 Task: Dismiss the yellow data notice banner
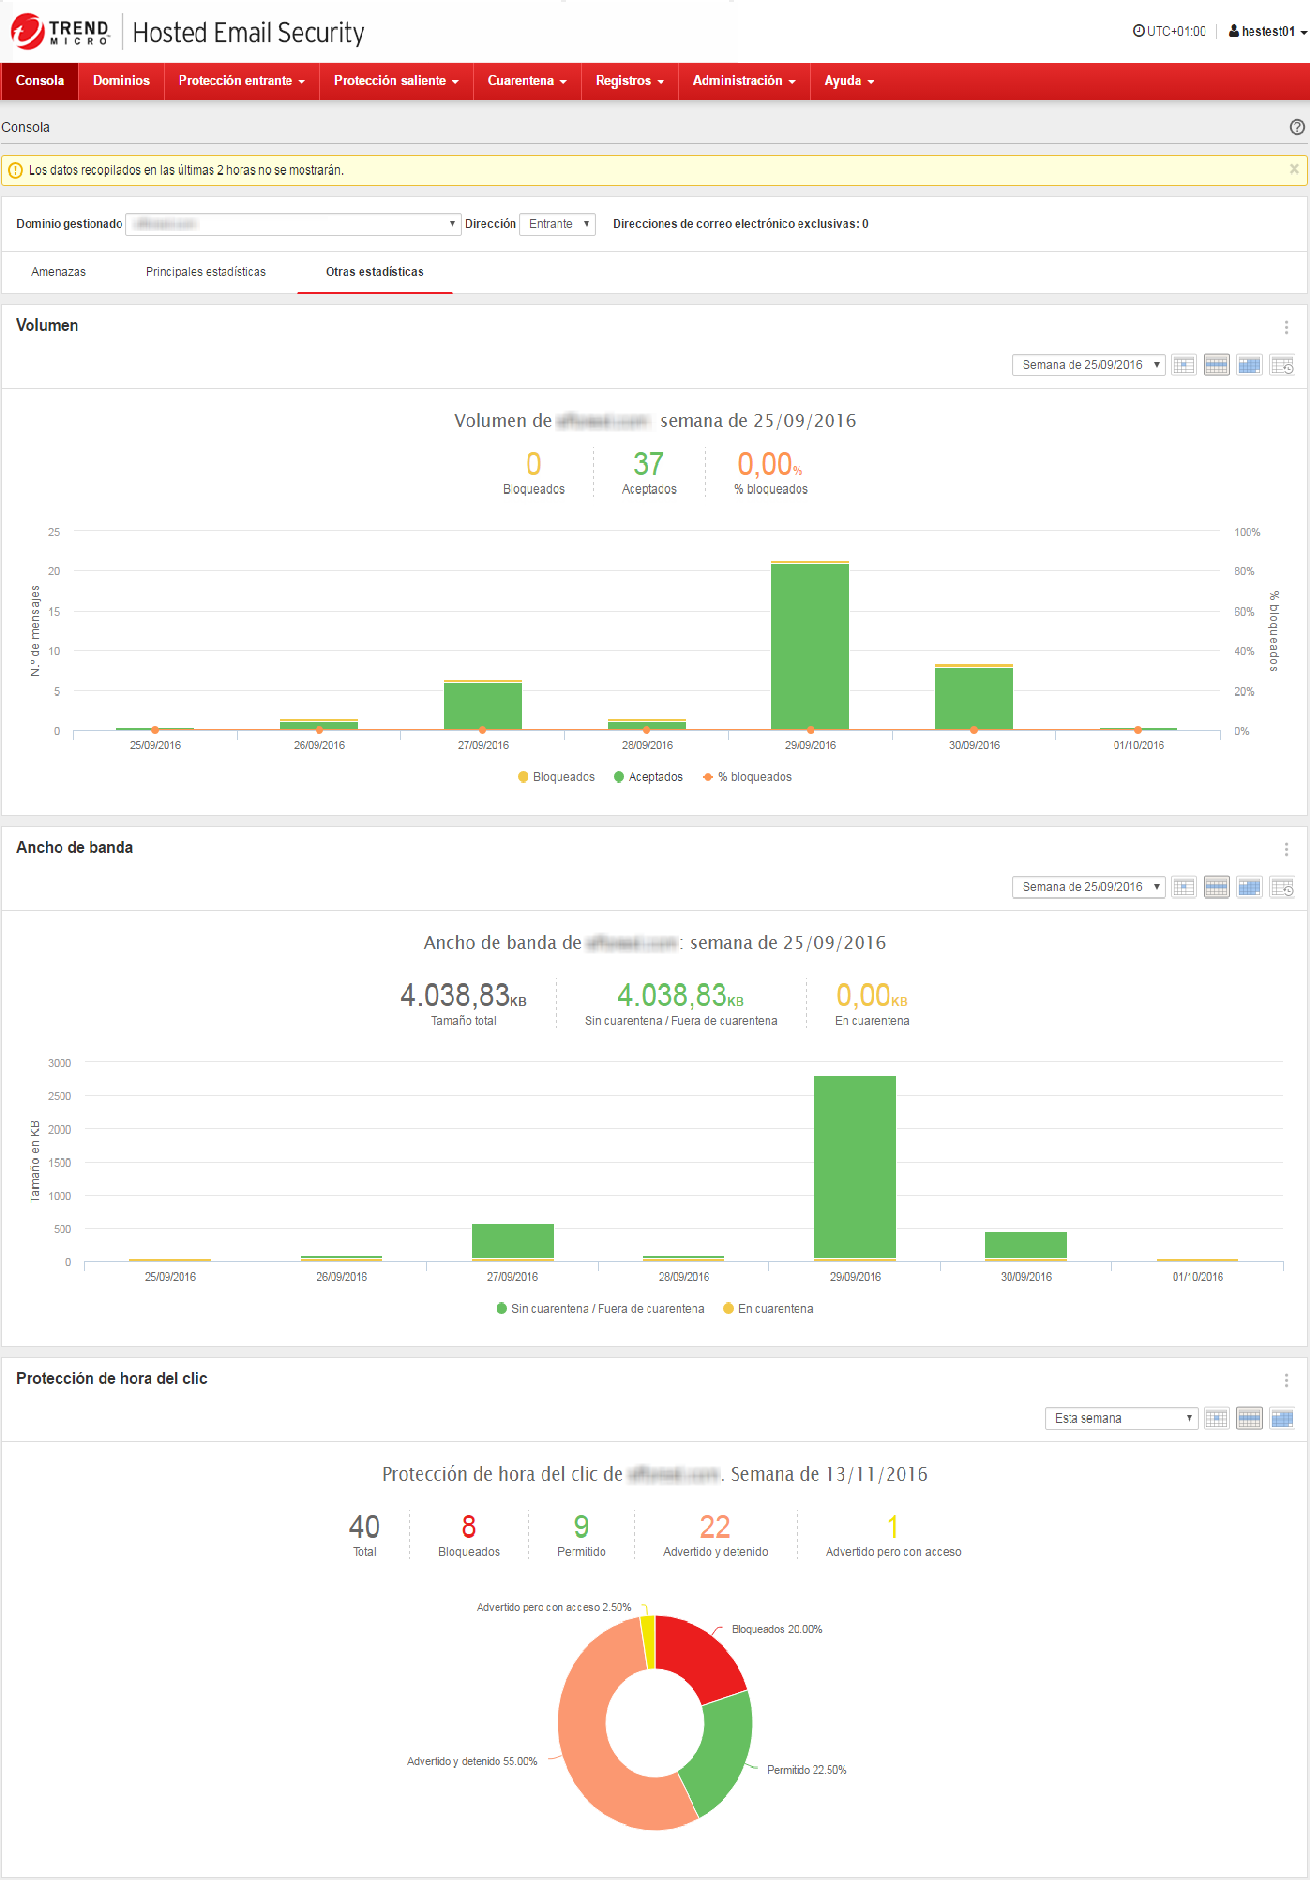(x=1294, y=170)
